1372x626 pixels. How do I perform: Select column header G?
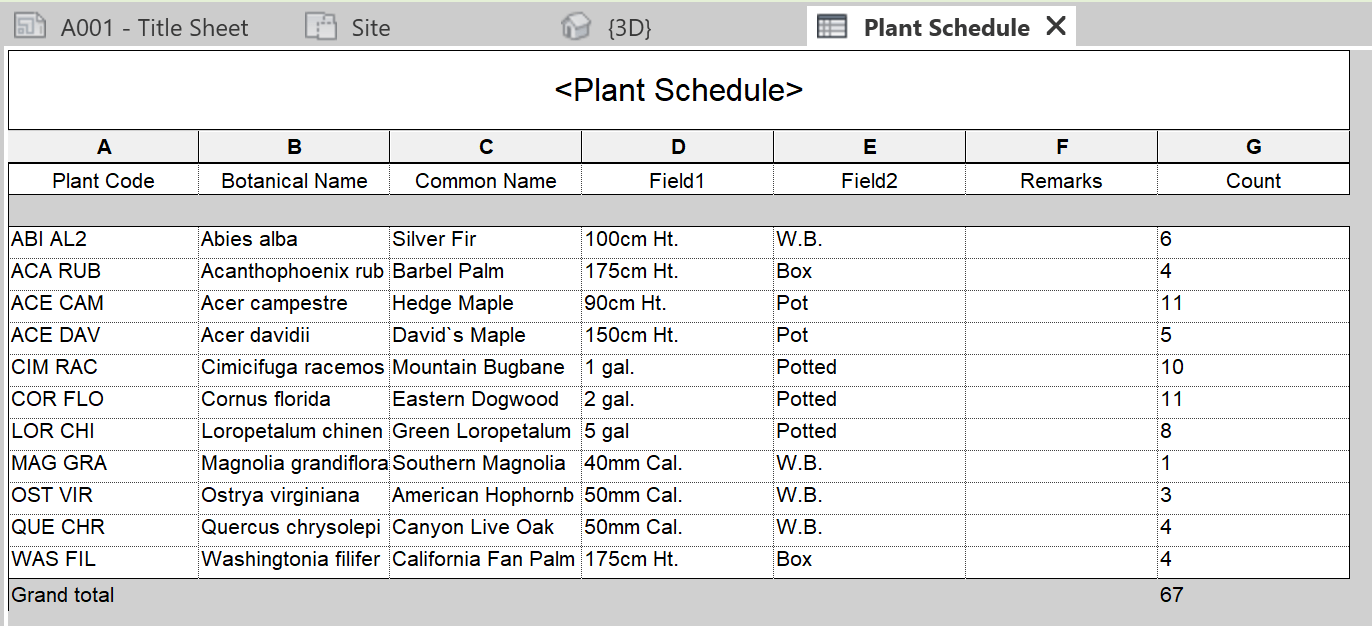(1253, 146)
